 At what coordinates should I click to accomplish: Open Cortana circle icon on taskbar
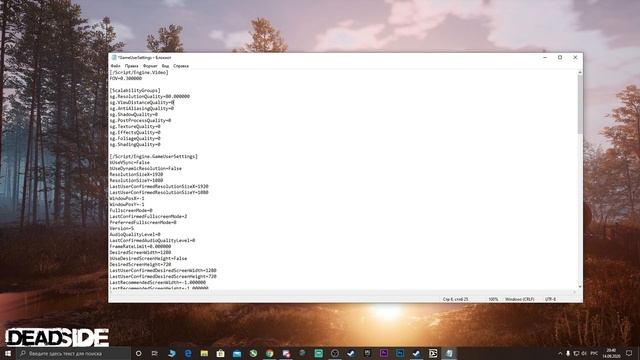click(138, 353)
